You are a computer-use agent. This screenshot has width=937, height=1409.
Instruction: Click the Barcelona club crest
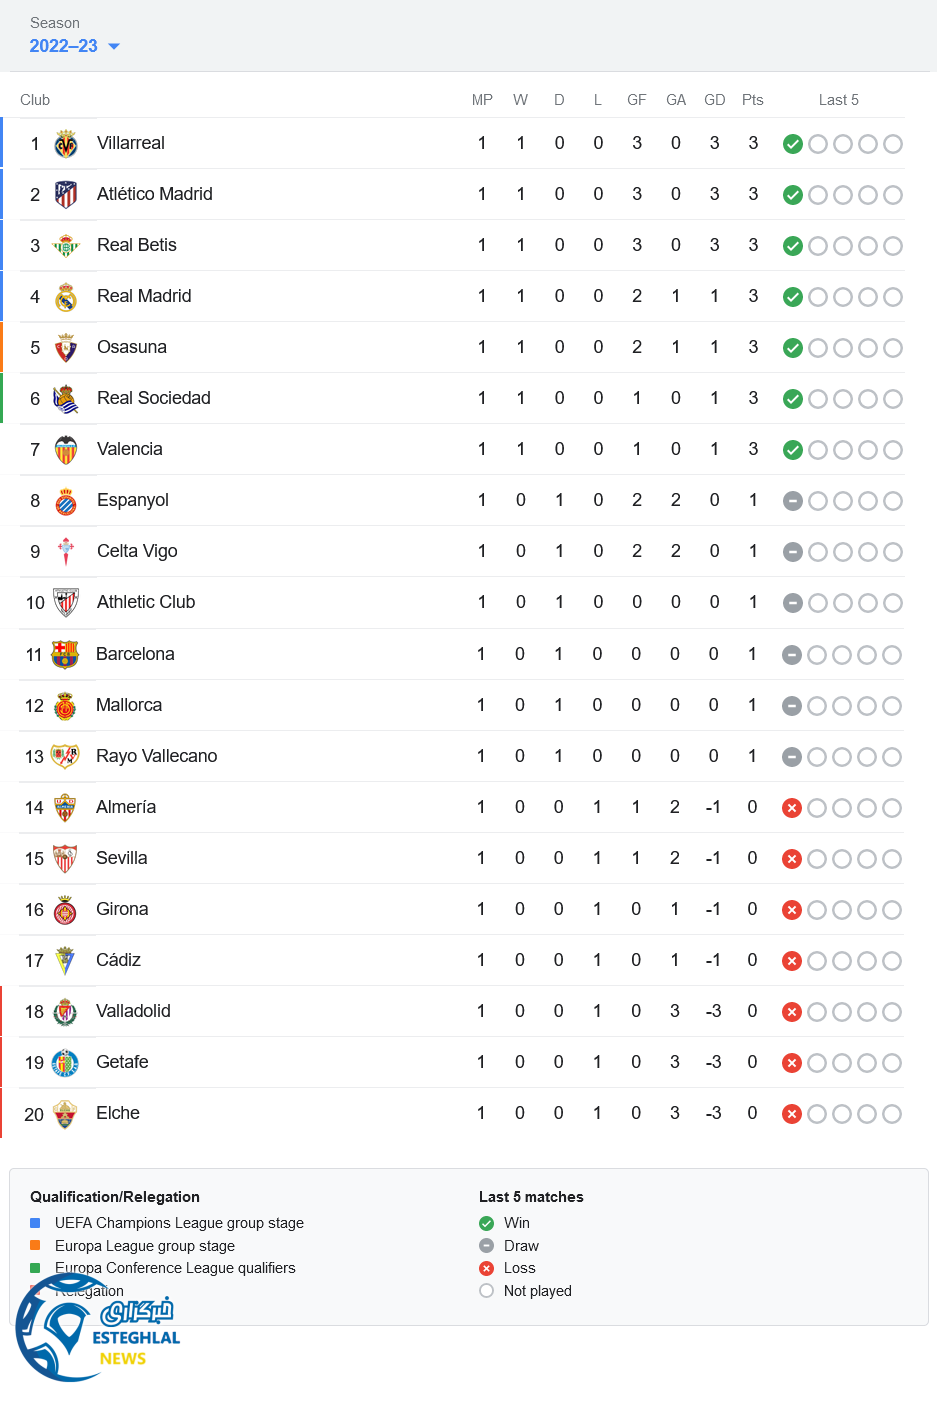[x=65, y=655]
